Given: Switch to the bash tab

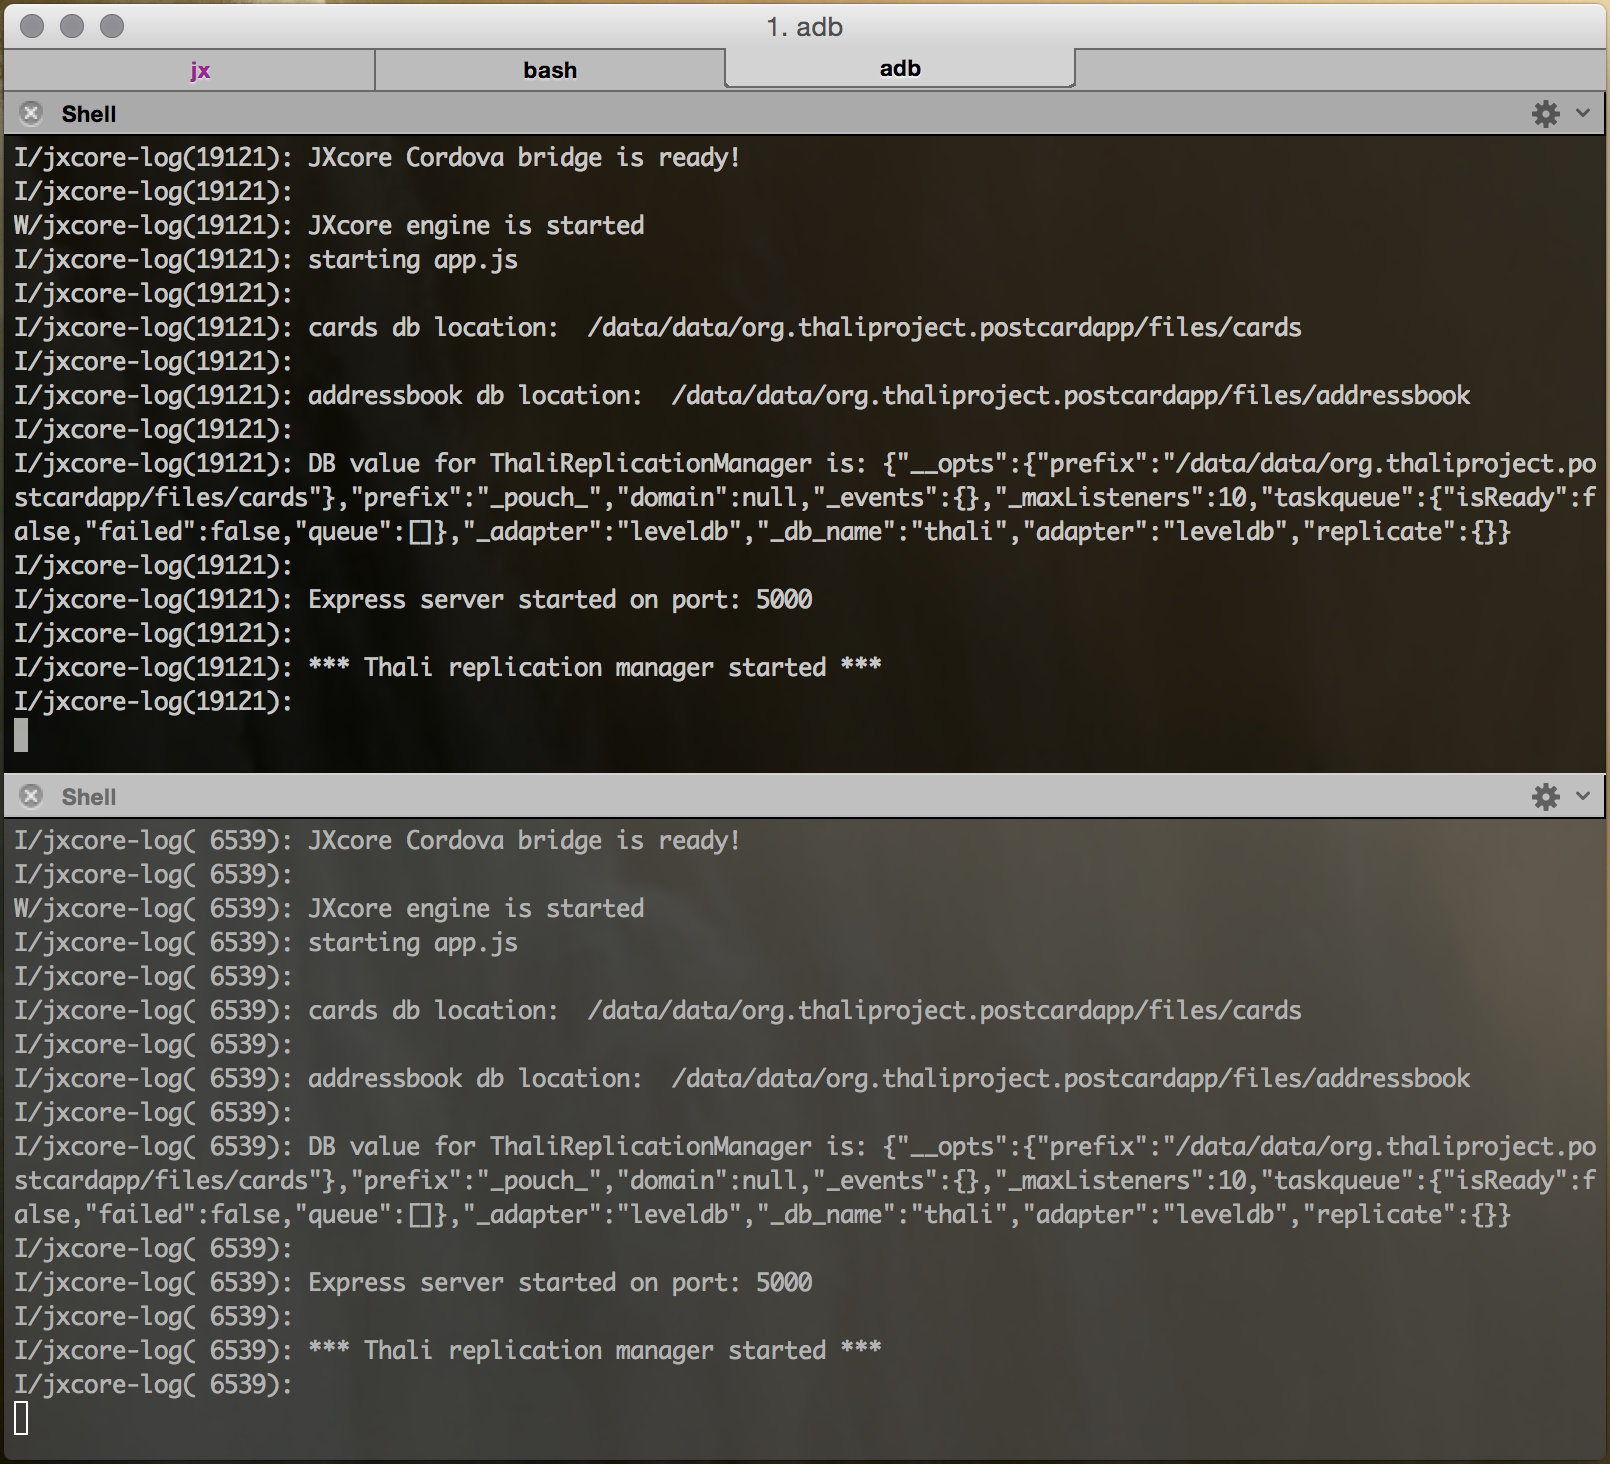Looking at the screenshot, I should pos(550,70).
